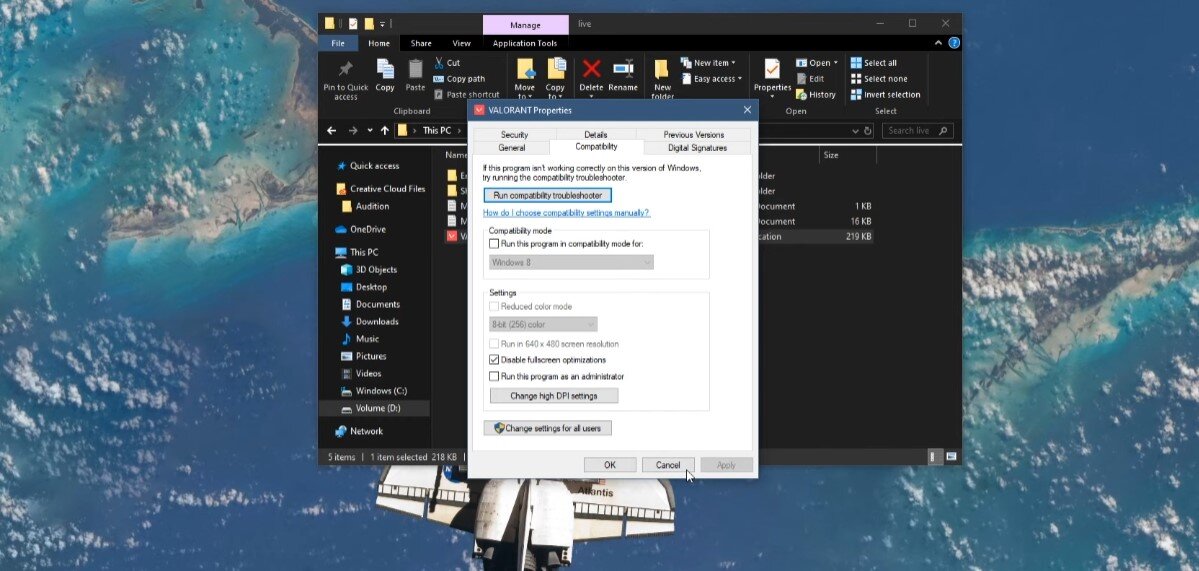This screenshot has width=1199, height=571.
Task: Enable Run this program in compatibility mode
Action: (494, 244)
